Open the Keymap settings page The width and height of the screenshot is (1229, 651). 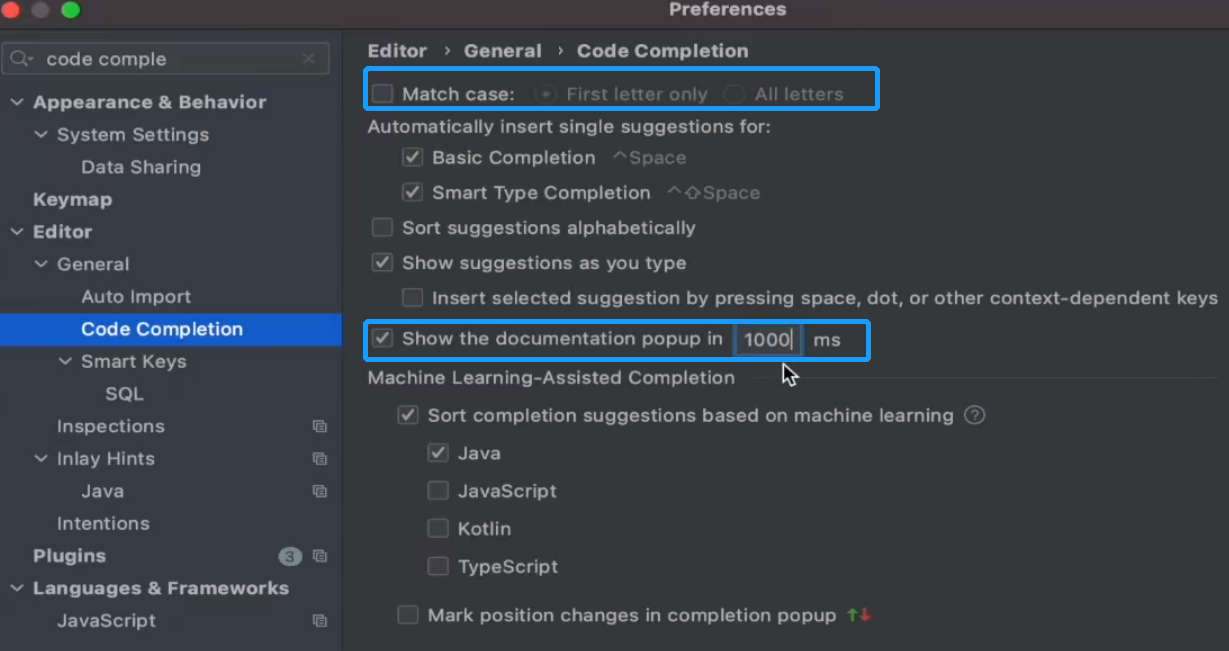72,199
